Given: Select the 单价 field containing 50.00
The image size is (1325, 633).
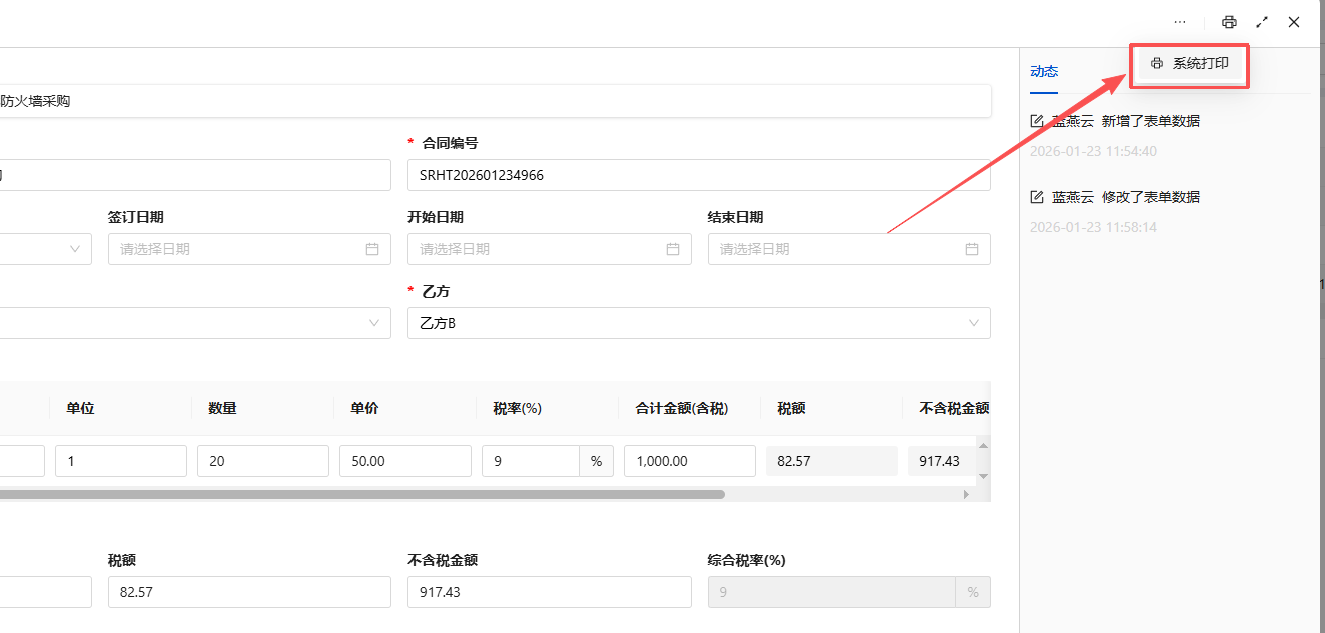Looking at the screenshot, I should [405, 460].
